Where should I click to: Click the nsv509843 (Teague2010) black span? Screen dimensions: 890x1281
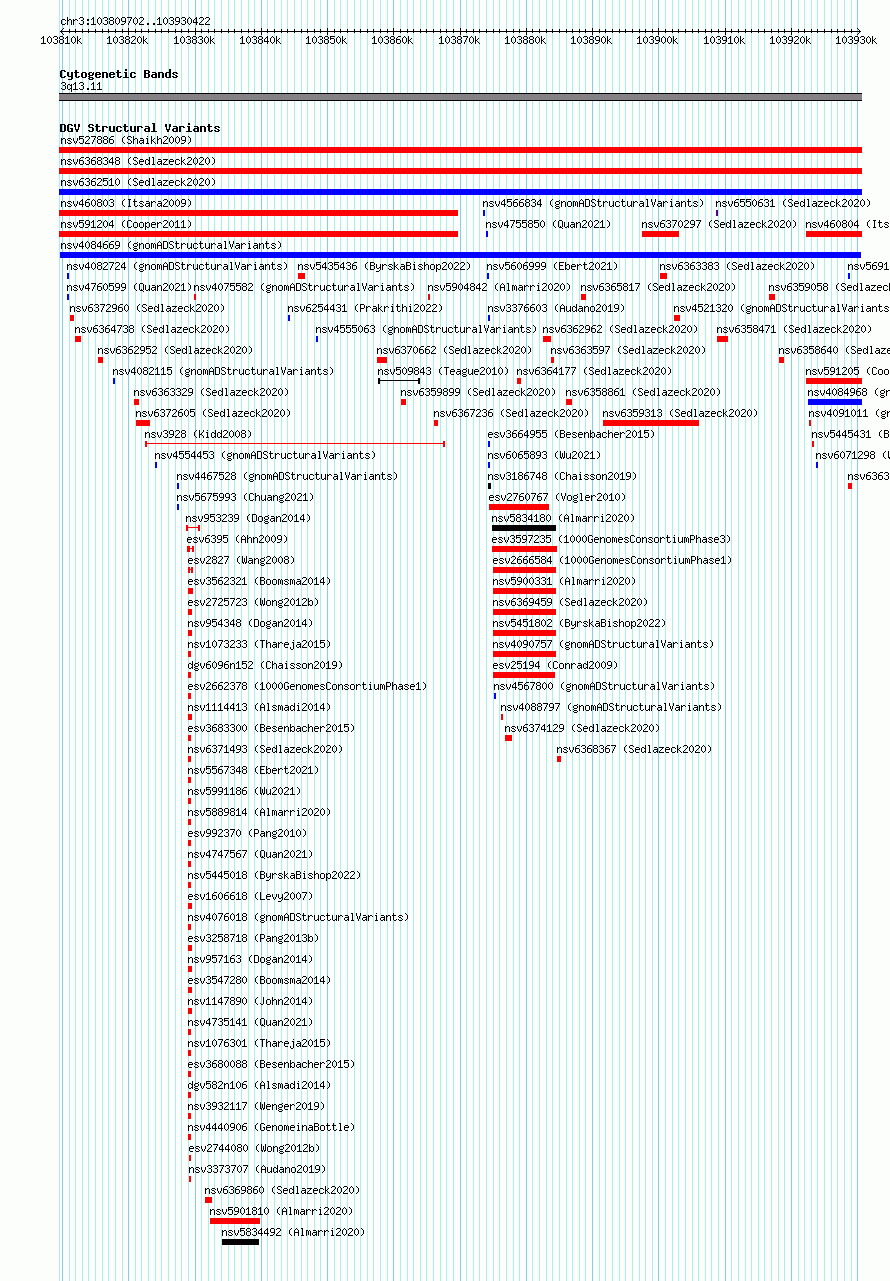(x=399, y=381)
